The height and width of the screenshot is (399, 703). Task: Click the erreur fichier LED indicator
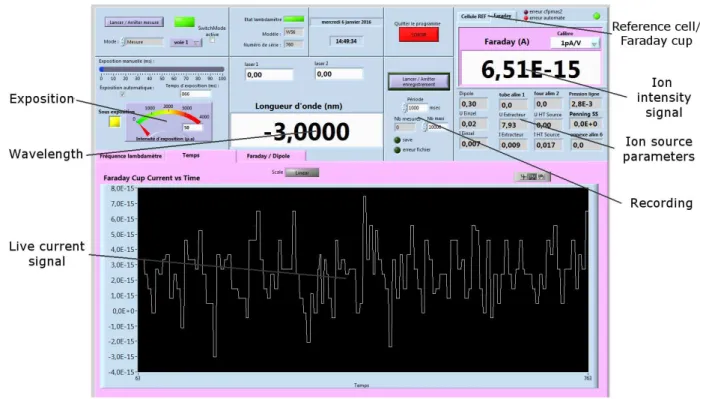(397, 150)
